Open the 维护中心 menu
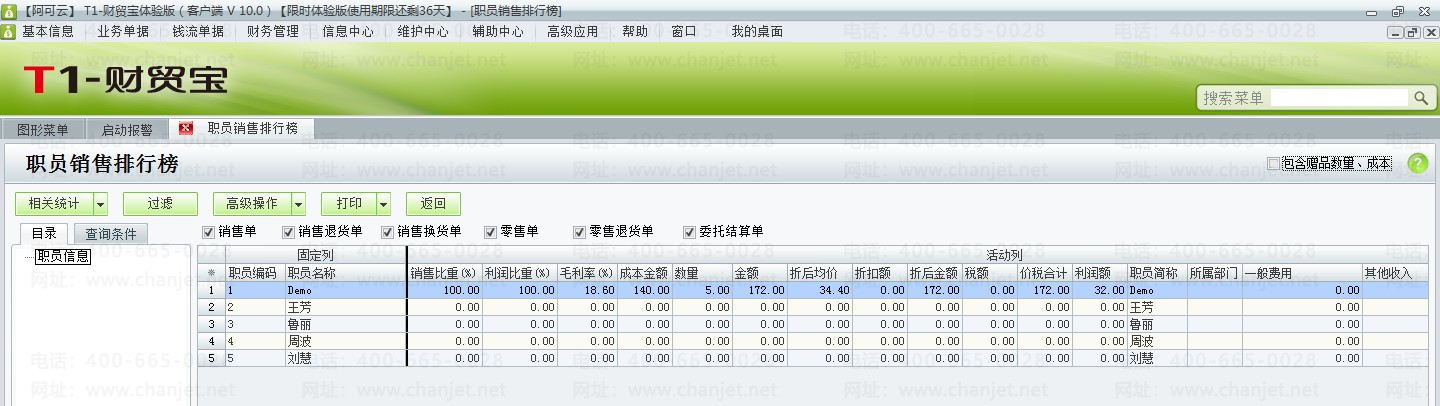 (x=423, y=32)
